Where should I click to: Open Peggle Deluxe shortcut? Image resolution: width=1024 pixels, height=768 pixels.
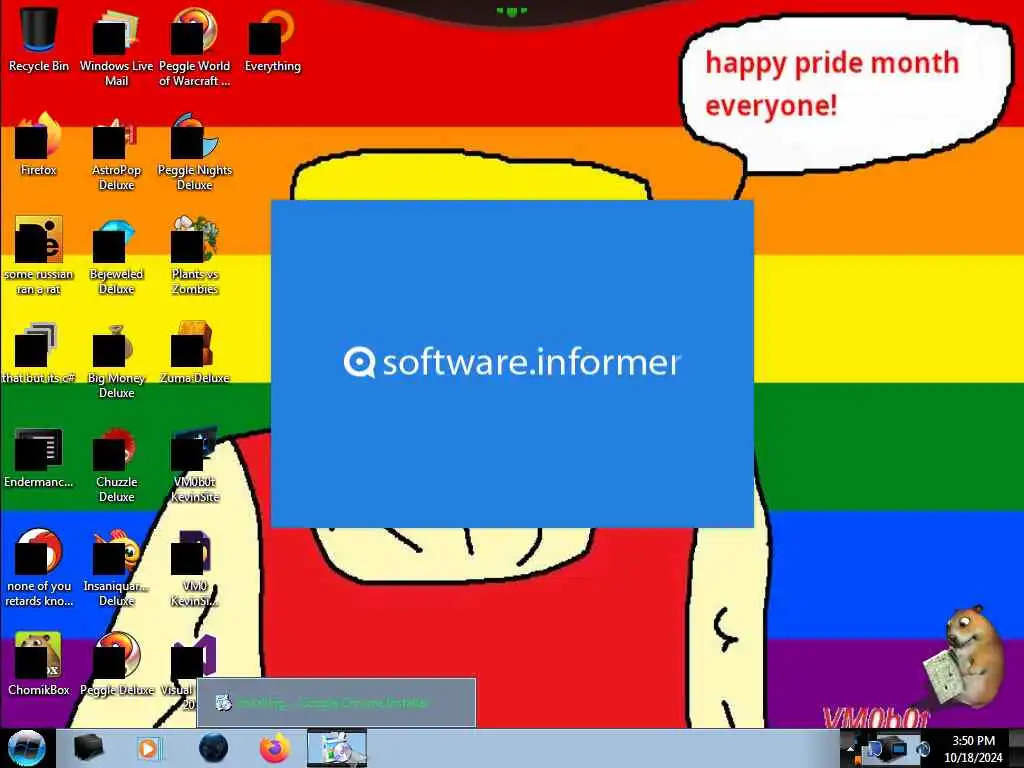click(116, 664)
